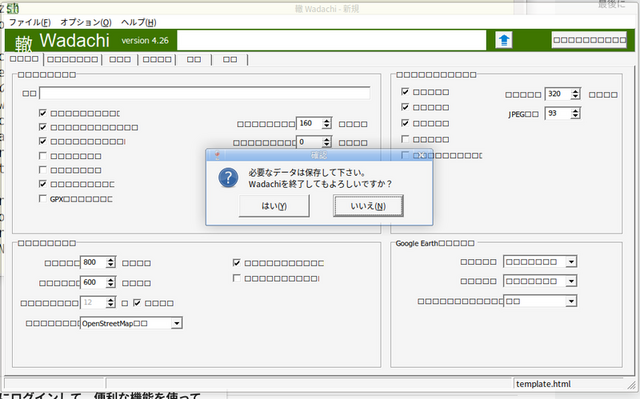Open the ヘルプ(H) menu
Image resolution: width=640 pixels, height=399 pixels.
(x=138, y=22)
